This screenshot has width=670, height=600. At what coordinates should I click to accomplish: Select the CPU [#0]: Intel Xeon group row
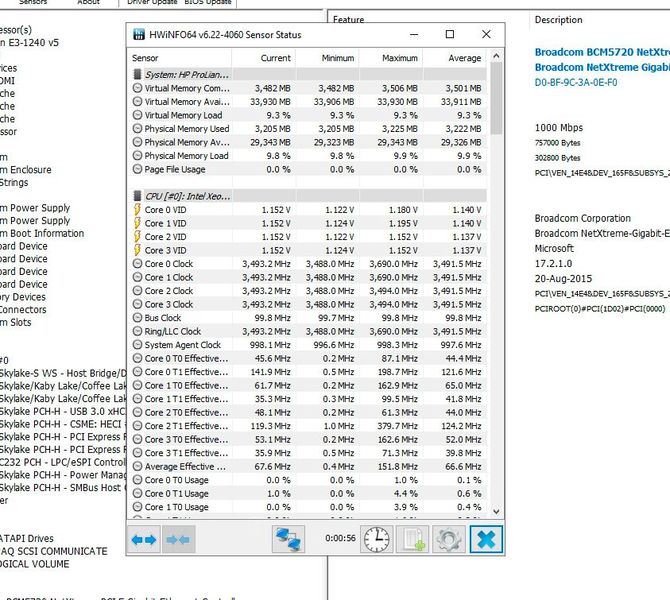[x=309, y=196]
